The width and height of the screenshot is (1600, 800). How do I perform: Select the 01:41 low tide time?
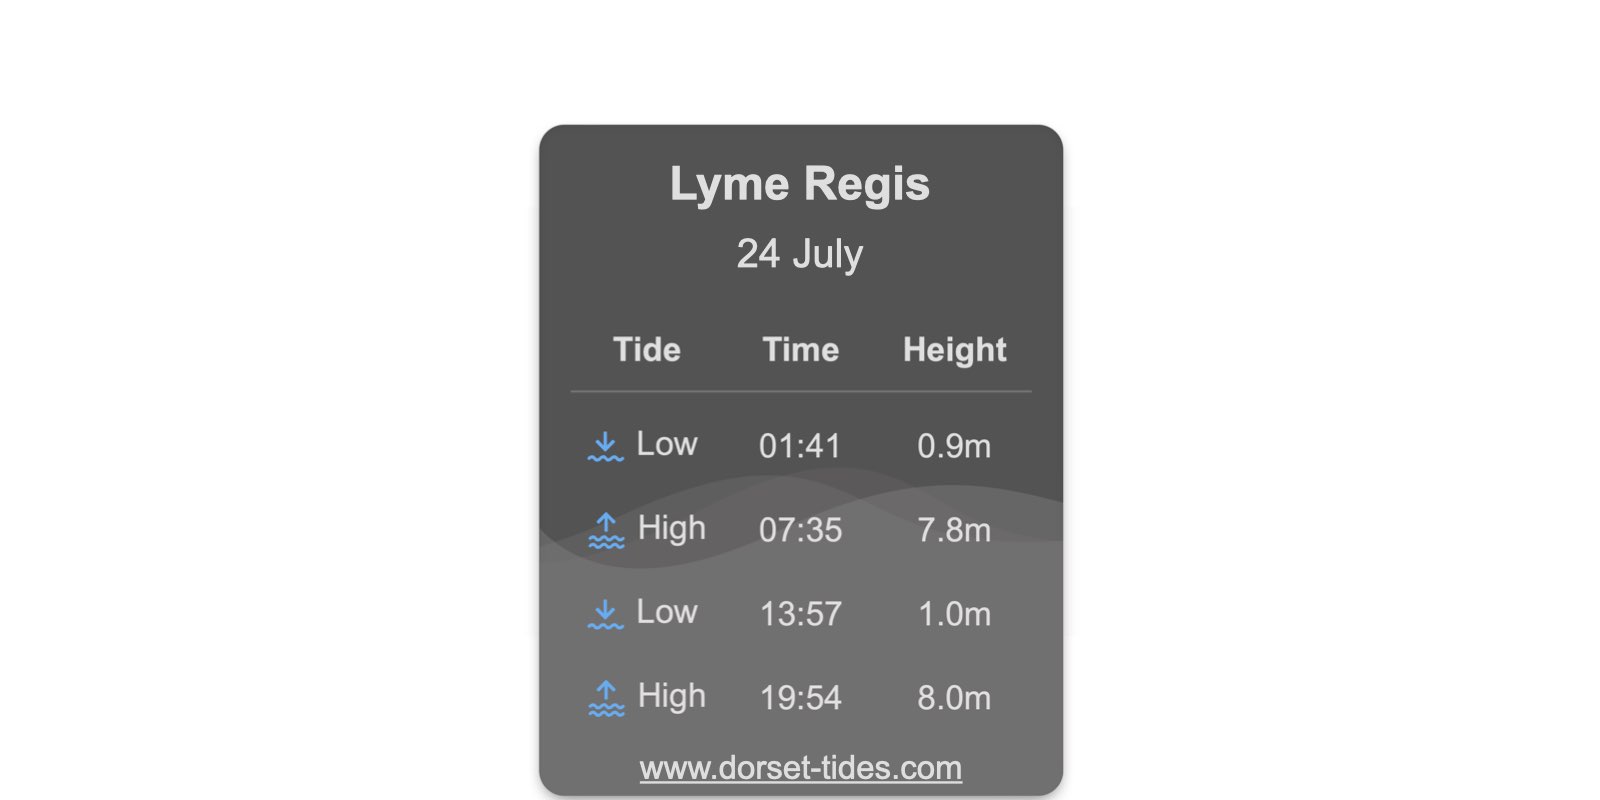coord(800,446)
